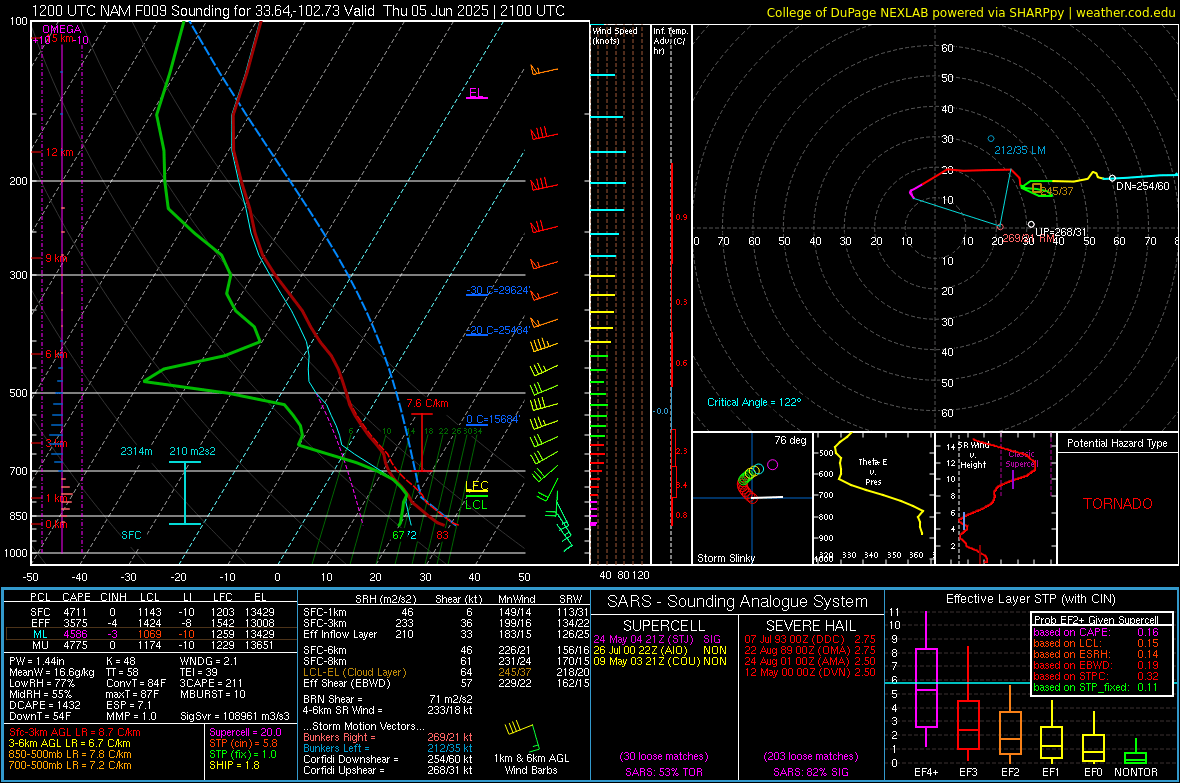Image resolution: width=1180 pixels, height=783 pixels.
Task: Select the highlighted ML parcel row
Action: pos(151,634)
